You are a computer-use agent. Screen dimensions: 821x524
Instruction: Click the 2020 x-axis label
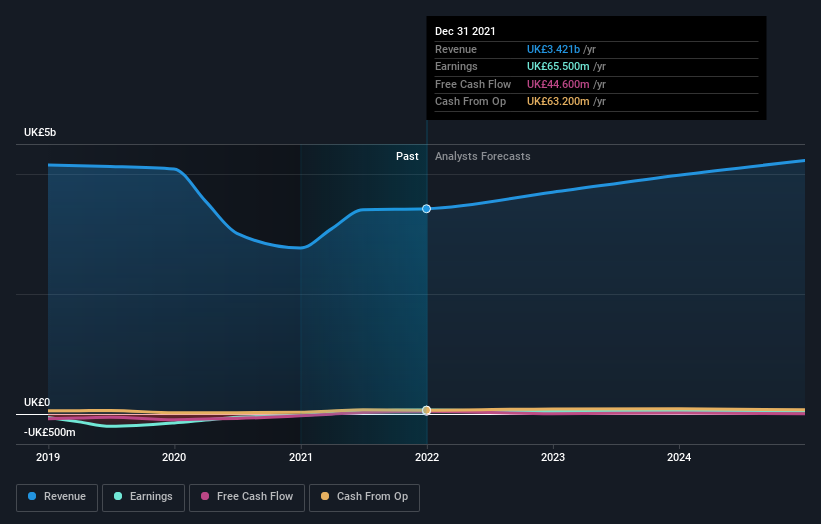pyautogui.click(x=174, y=458)
